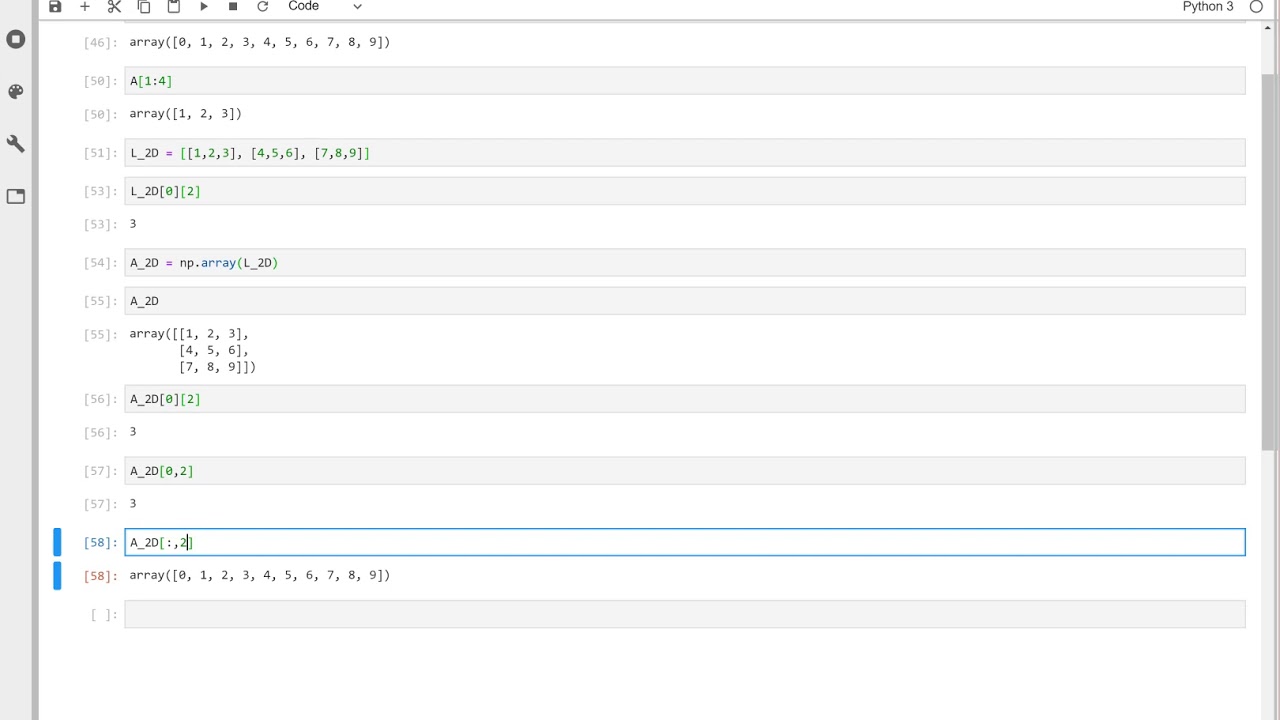
Task: Click the array([1, 2, 3]) output
Action: pos(185,114)
